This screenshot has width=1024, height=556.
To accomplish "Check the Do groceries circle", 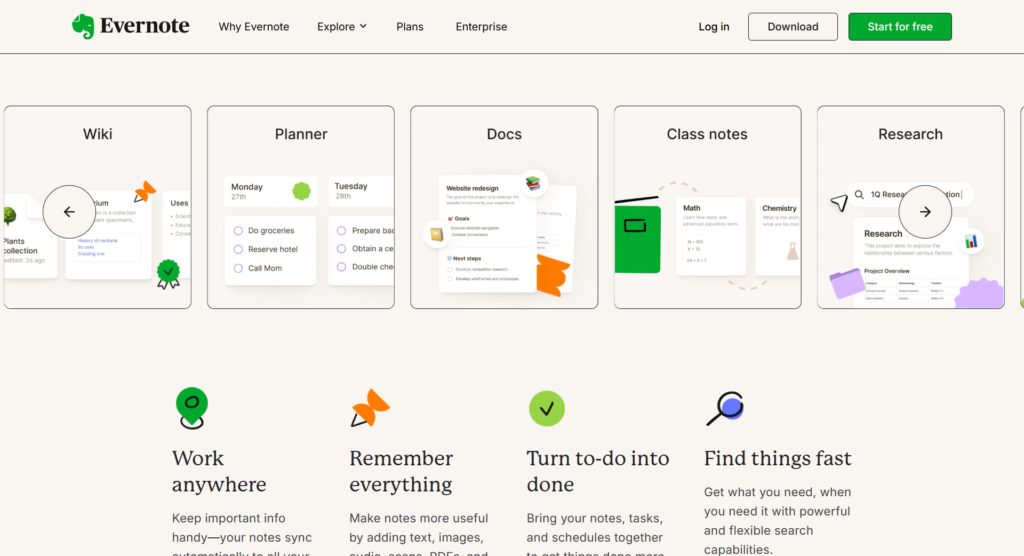I will point(238,231).
